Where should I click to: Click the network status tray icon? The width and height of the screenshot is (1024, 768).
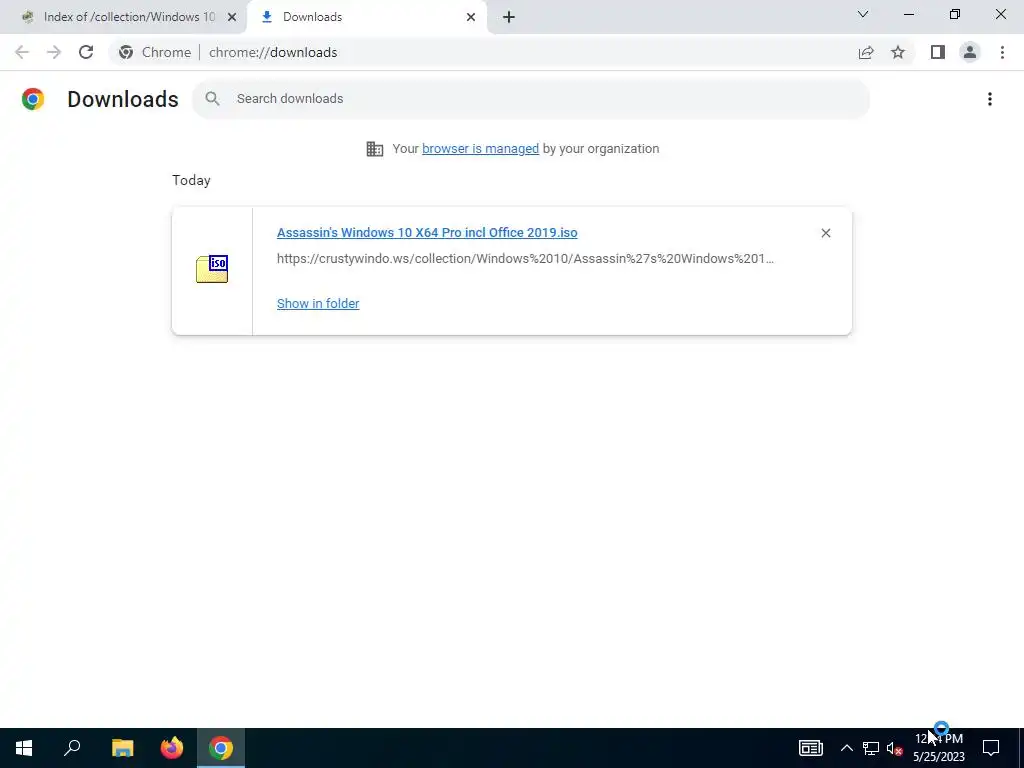[x=871, y=748]
